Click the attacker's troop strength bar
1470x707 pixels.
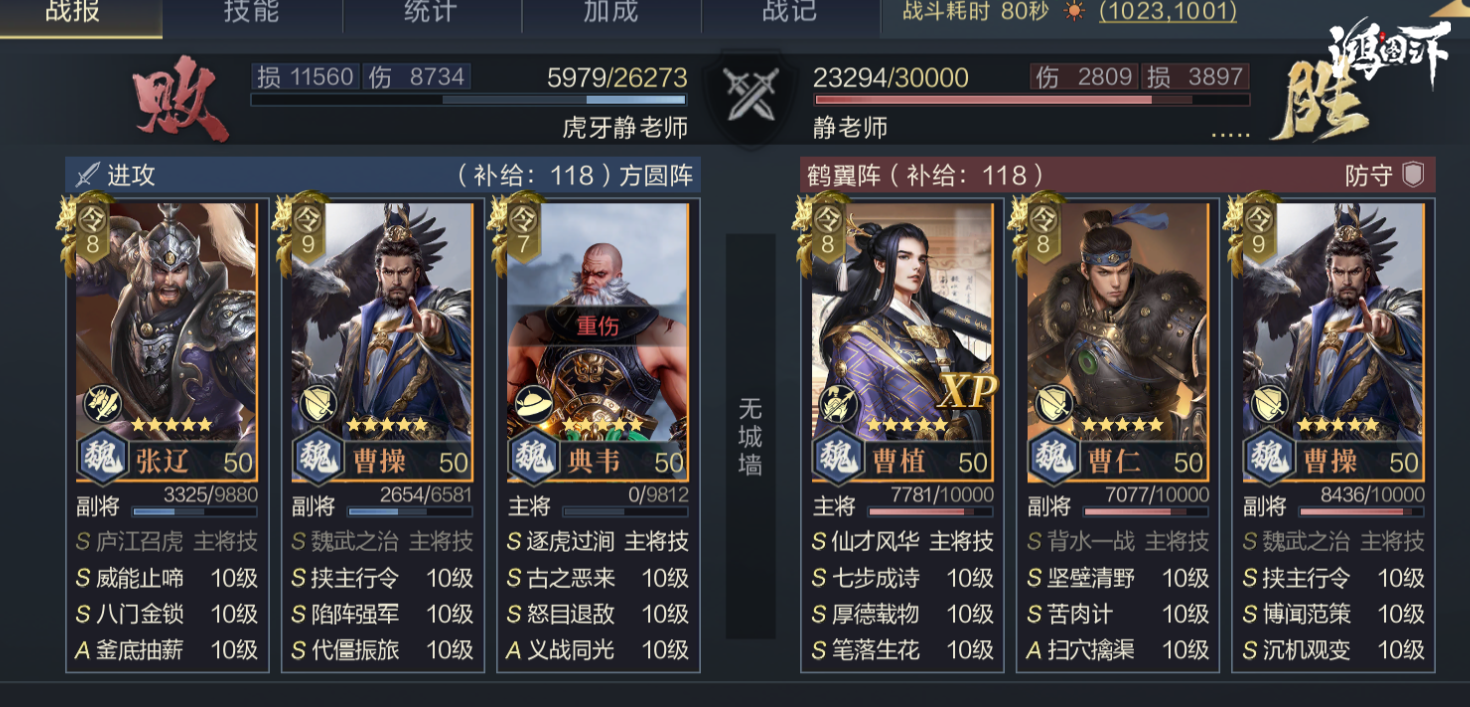coord(468,100)
